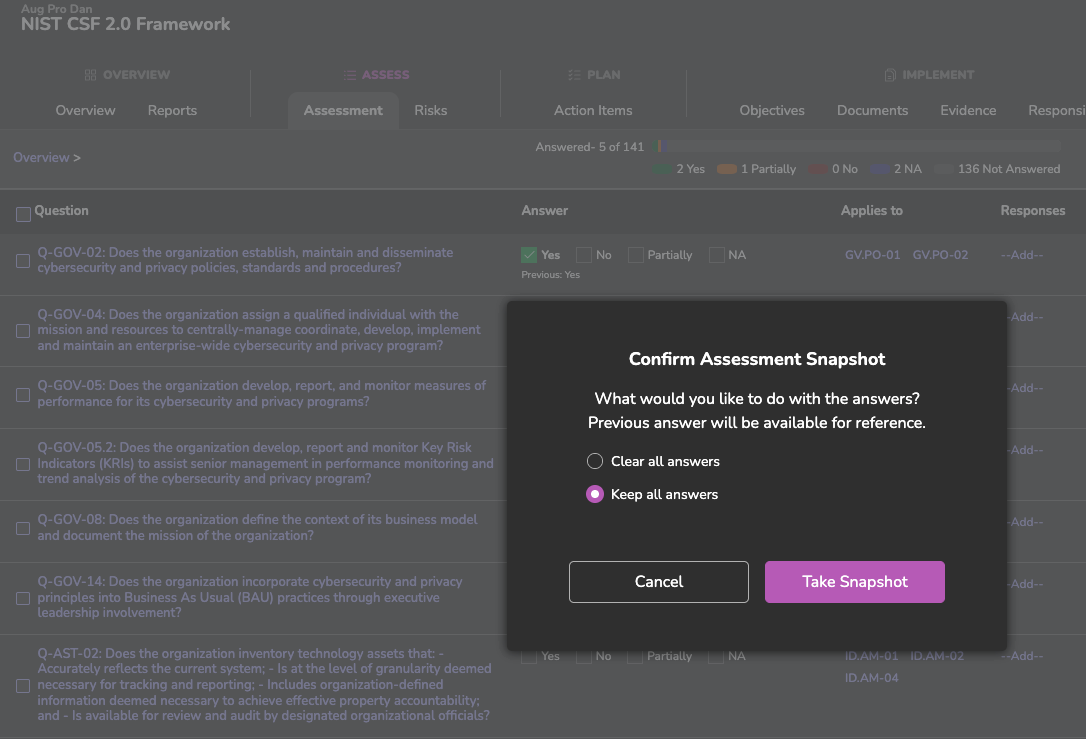Click the Overview breadcrumb link
The image size is (1086, 739).
[x=41, y=157]
